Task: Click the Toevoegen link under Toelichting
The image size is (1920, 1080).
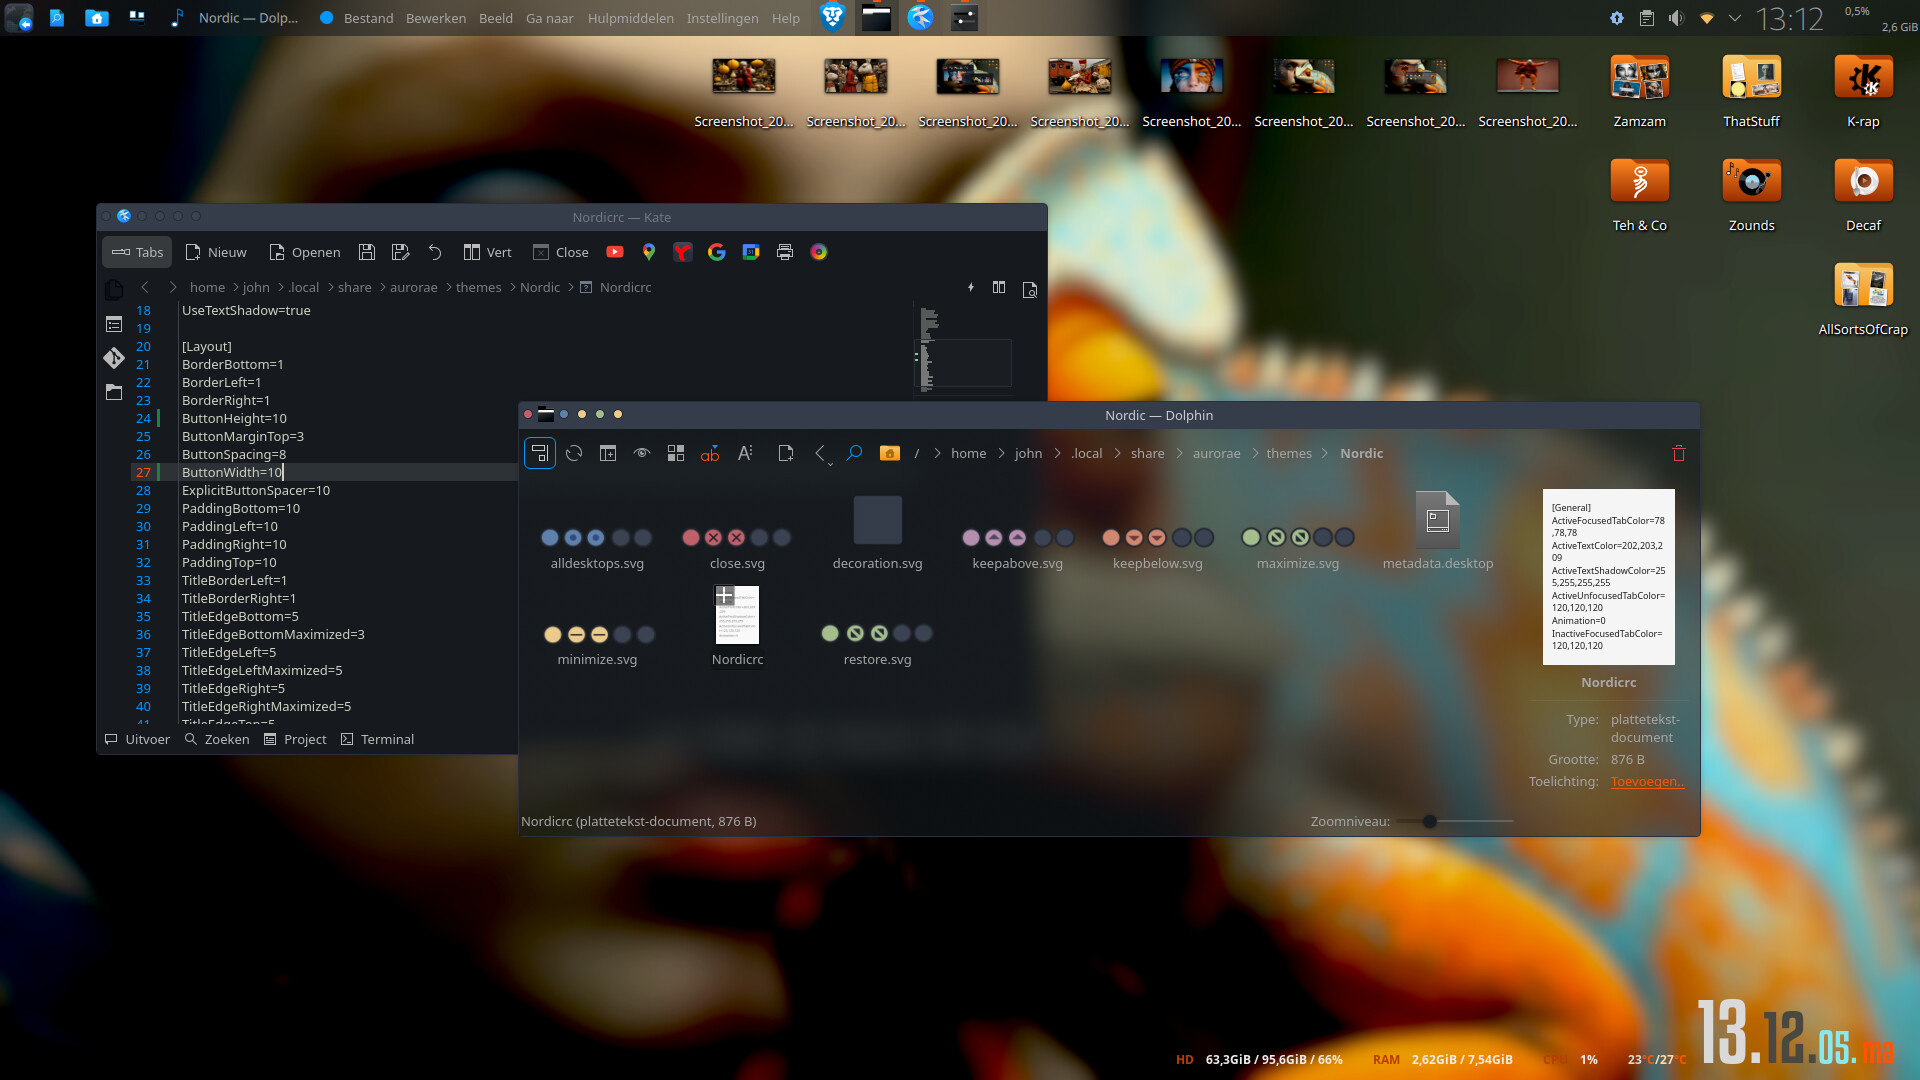Action: (x=1647, y=781)
